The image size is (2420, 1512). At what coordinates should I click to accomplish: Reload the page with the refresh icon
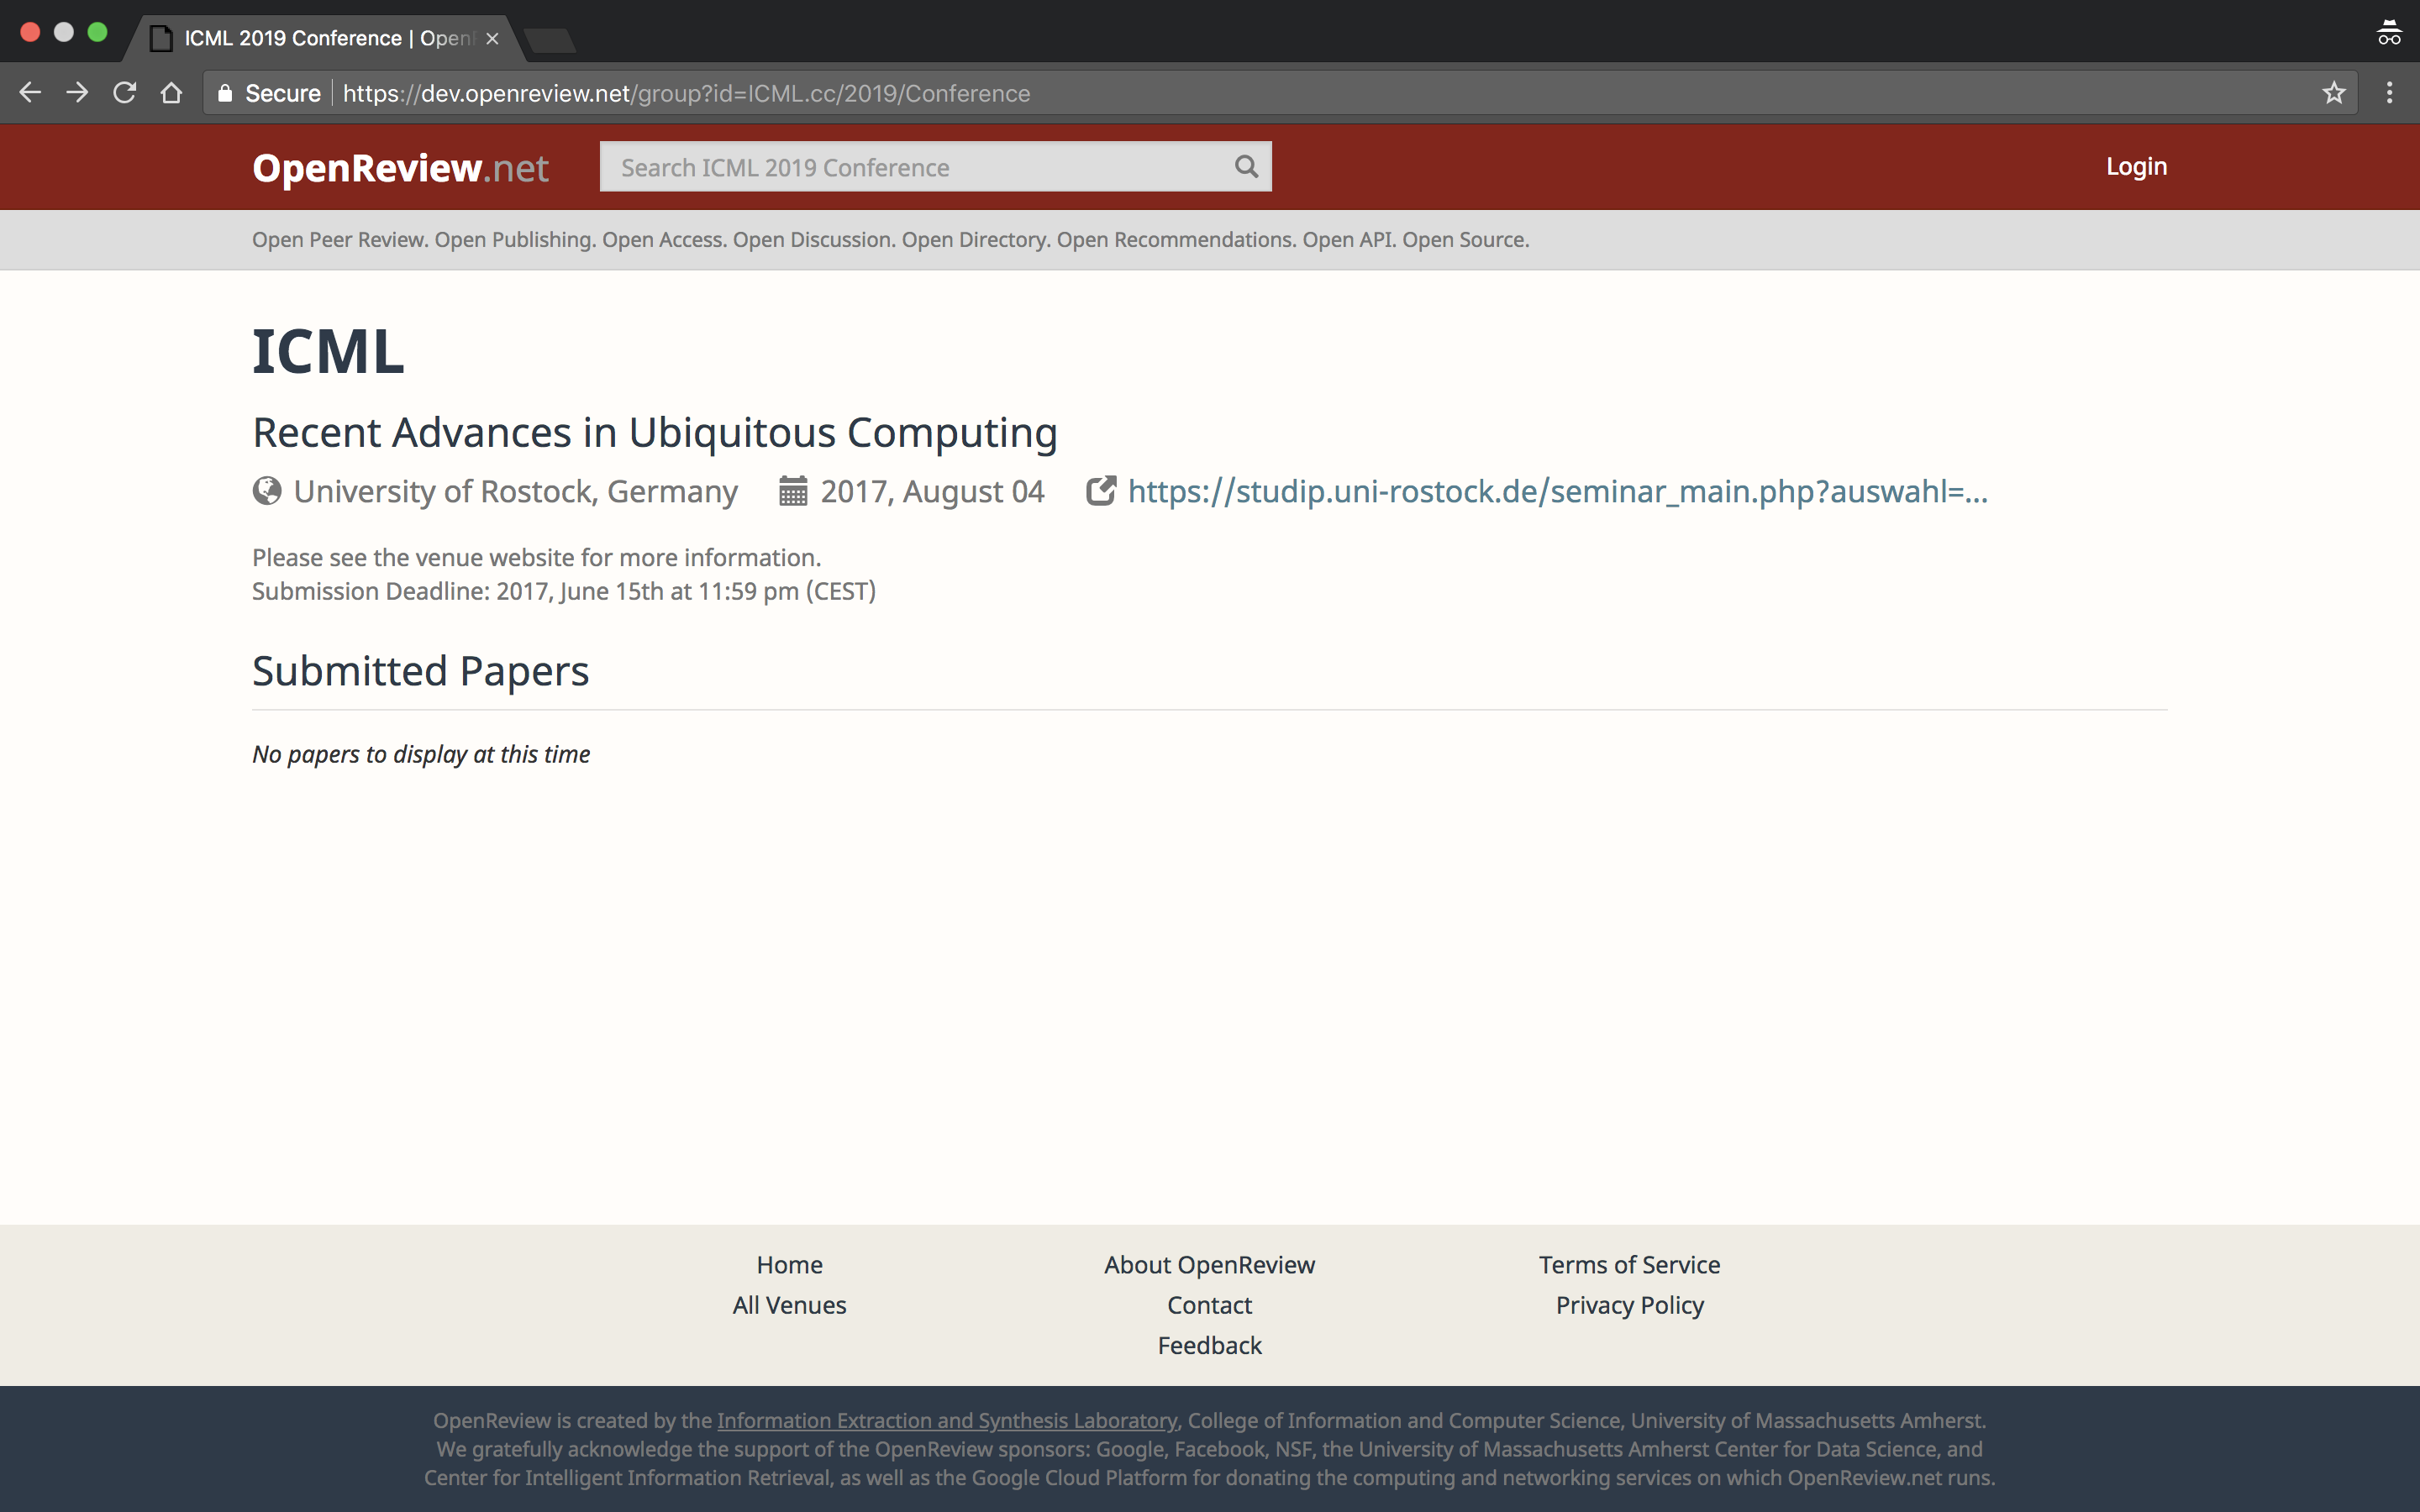pos(124,93)
